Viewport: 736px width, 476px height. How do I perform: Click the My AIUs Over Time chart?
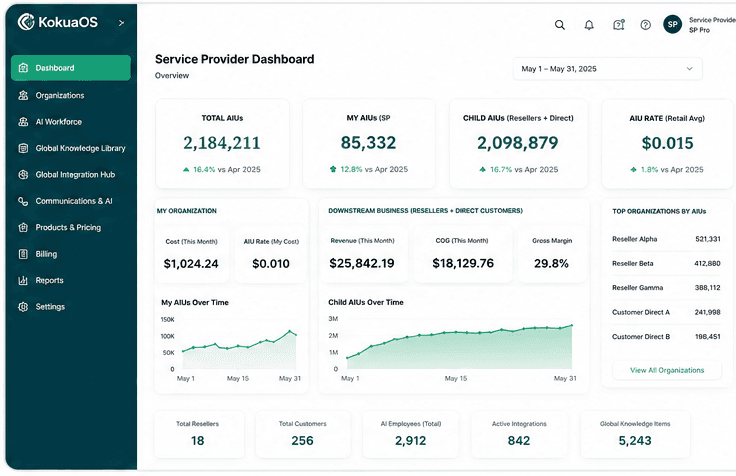tap(231, 348)
